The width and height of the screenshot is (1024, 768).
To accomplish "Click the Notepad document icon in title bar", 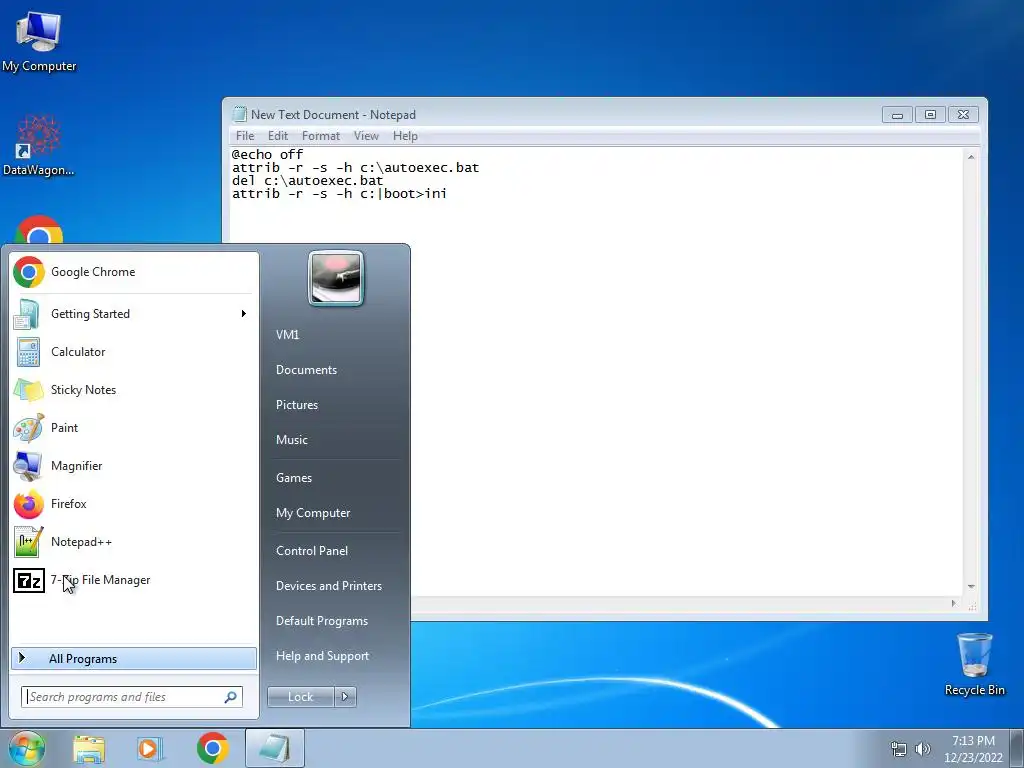I will point(240,114).
